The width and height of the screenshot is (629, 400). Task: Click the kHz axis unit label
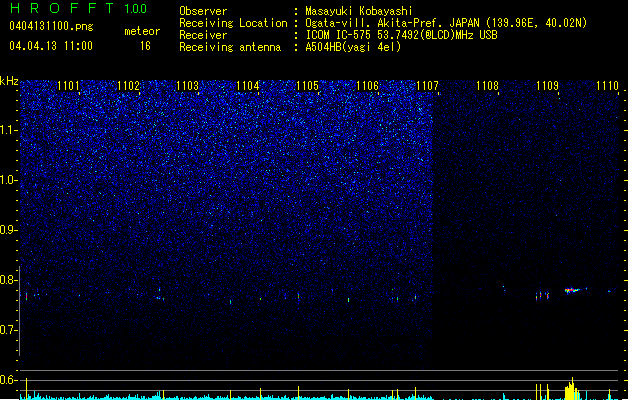click(x=9, y=81)
